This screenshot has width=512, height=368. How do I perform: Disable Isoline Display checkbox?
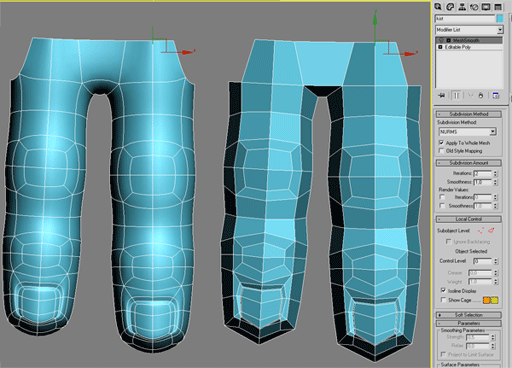pos(443,291)
